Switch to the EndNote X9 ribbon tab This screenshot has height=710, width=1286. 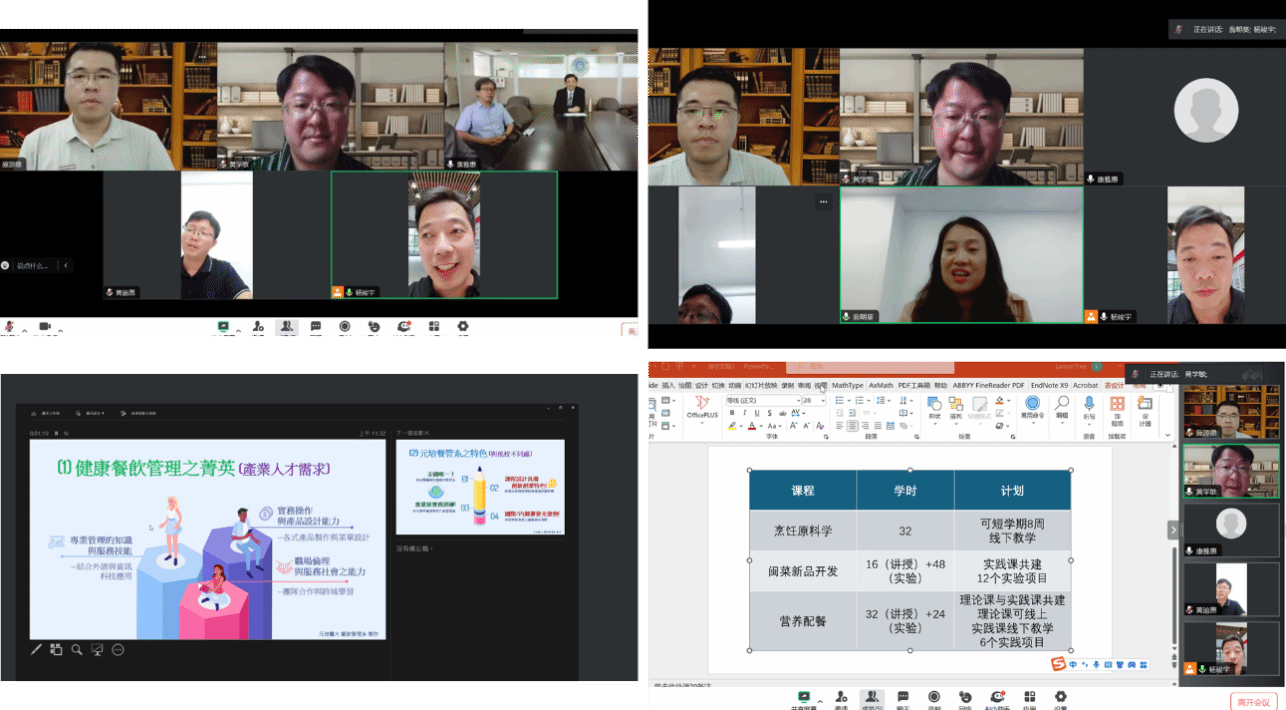point(1050,385)
